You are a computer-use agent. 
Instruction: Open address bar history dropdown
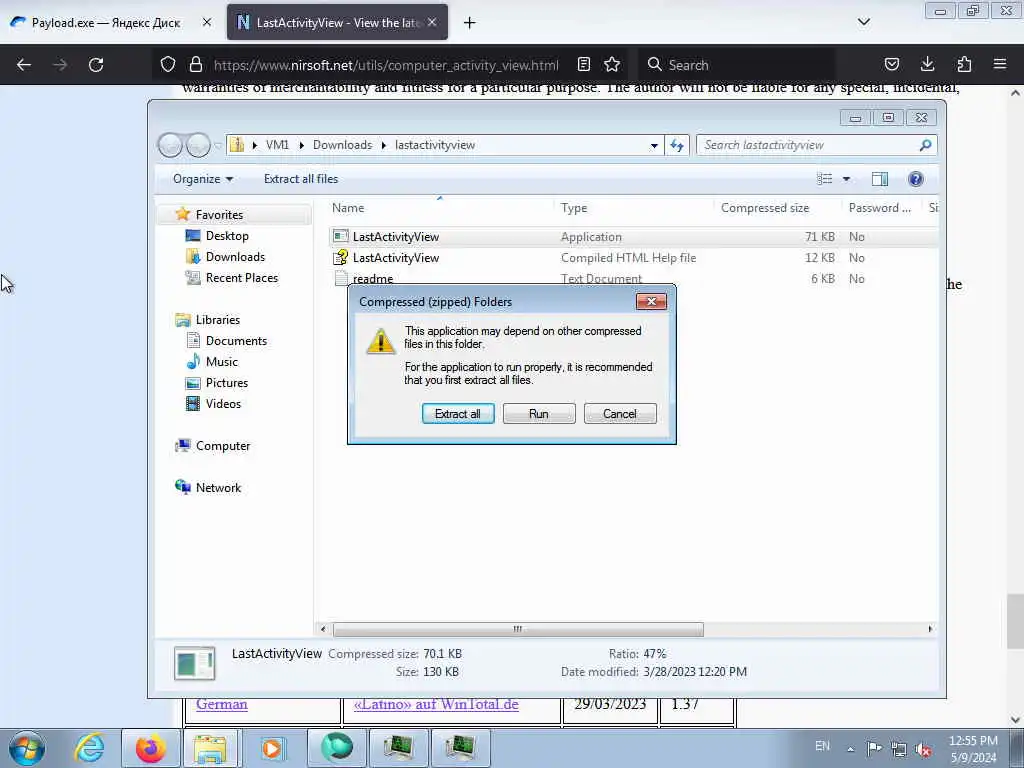654,145
